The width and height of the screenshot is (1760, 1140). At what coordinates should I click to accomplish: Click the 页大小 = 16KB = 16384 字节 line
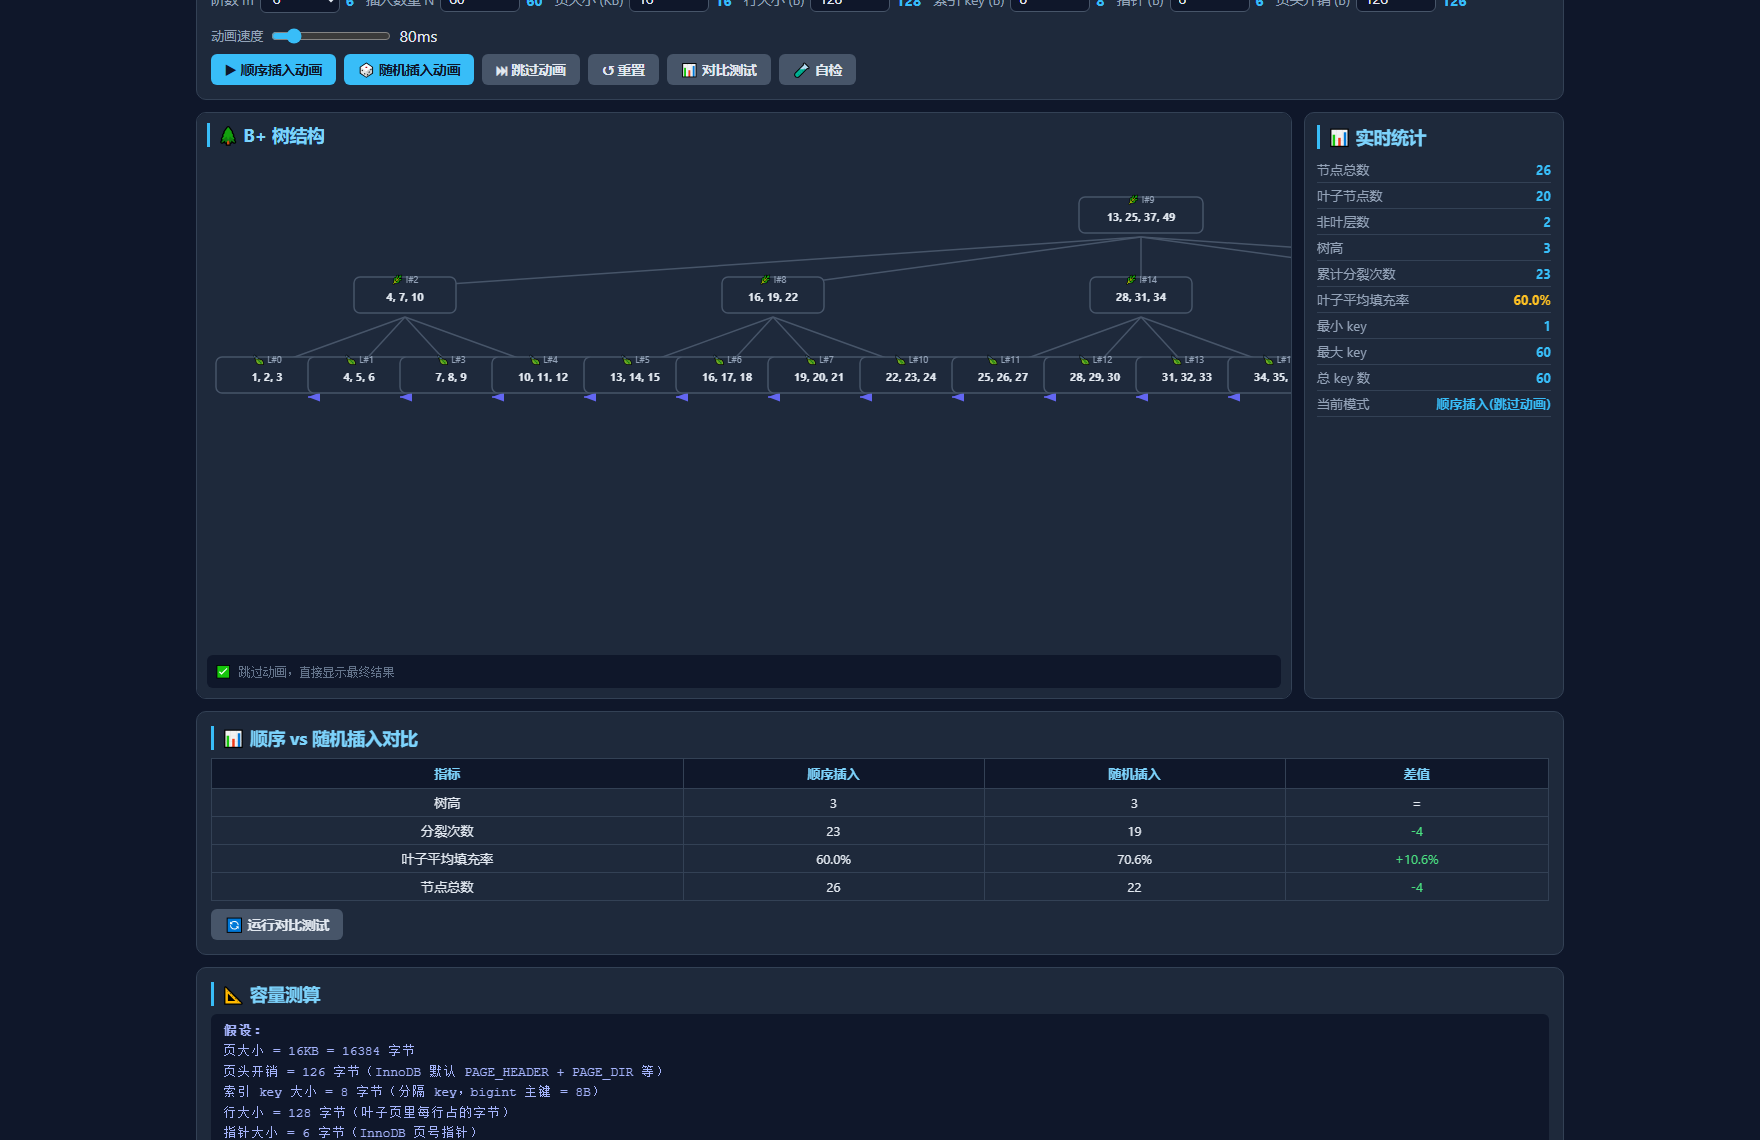[319, 1051]
